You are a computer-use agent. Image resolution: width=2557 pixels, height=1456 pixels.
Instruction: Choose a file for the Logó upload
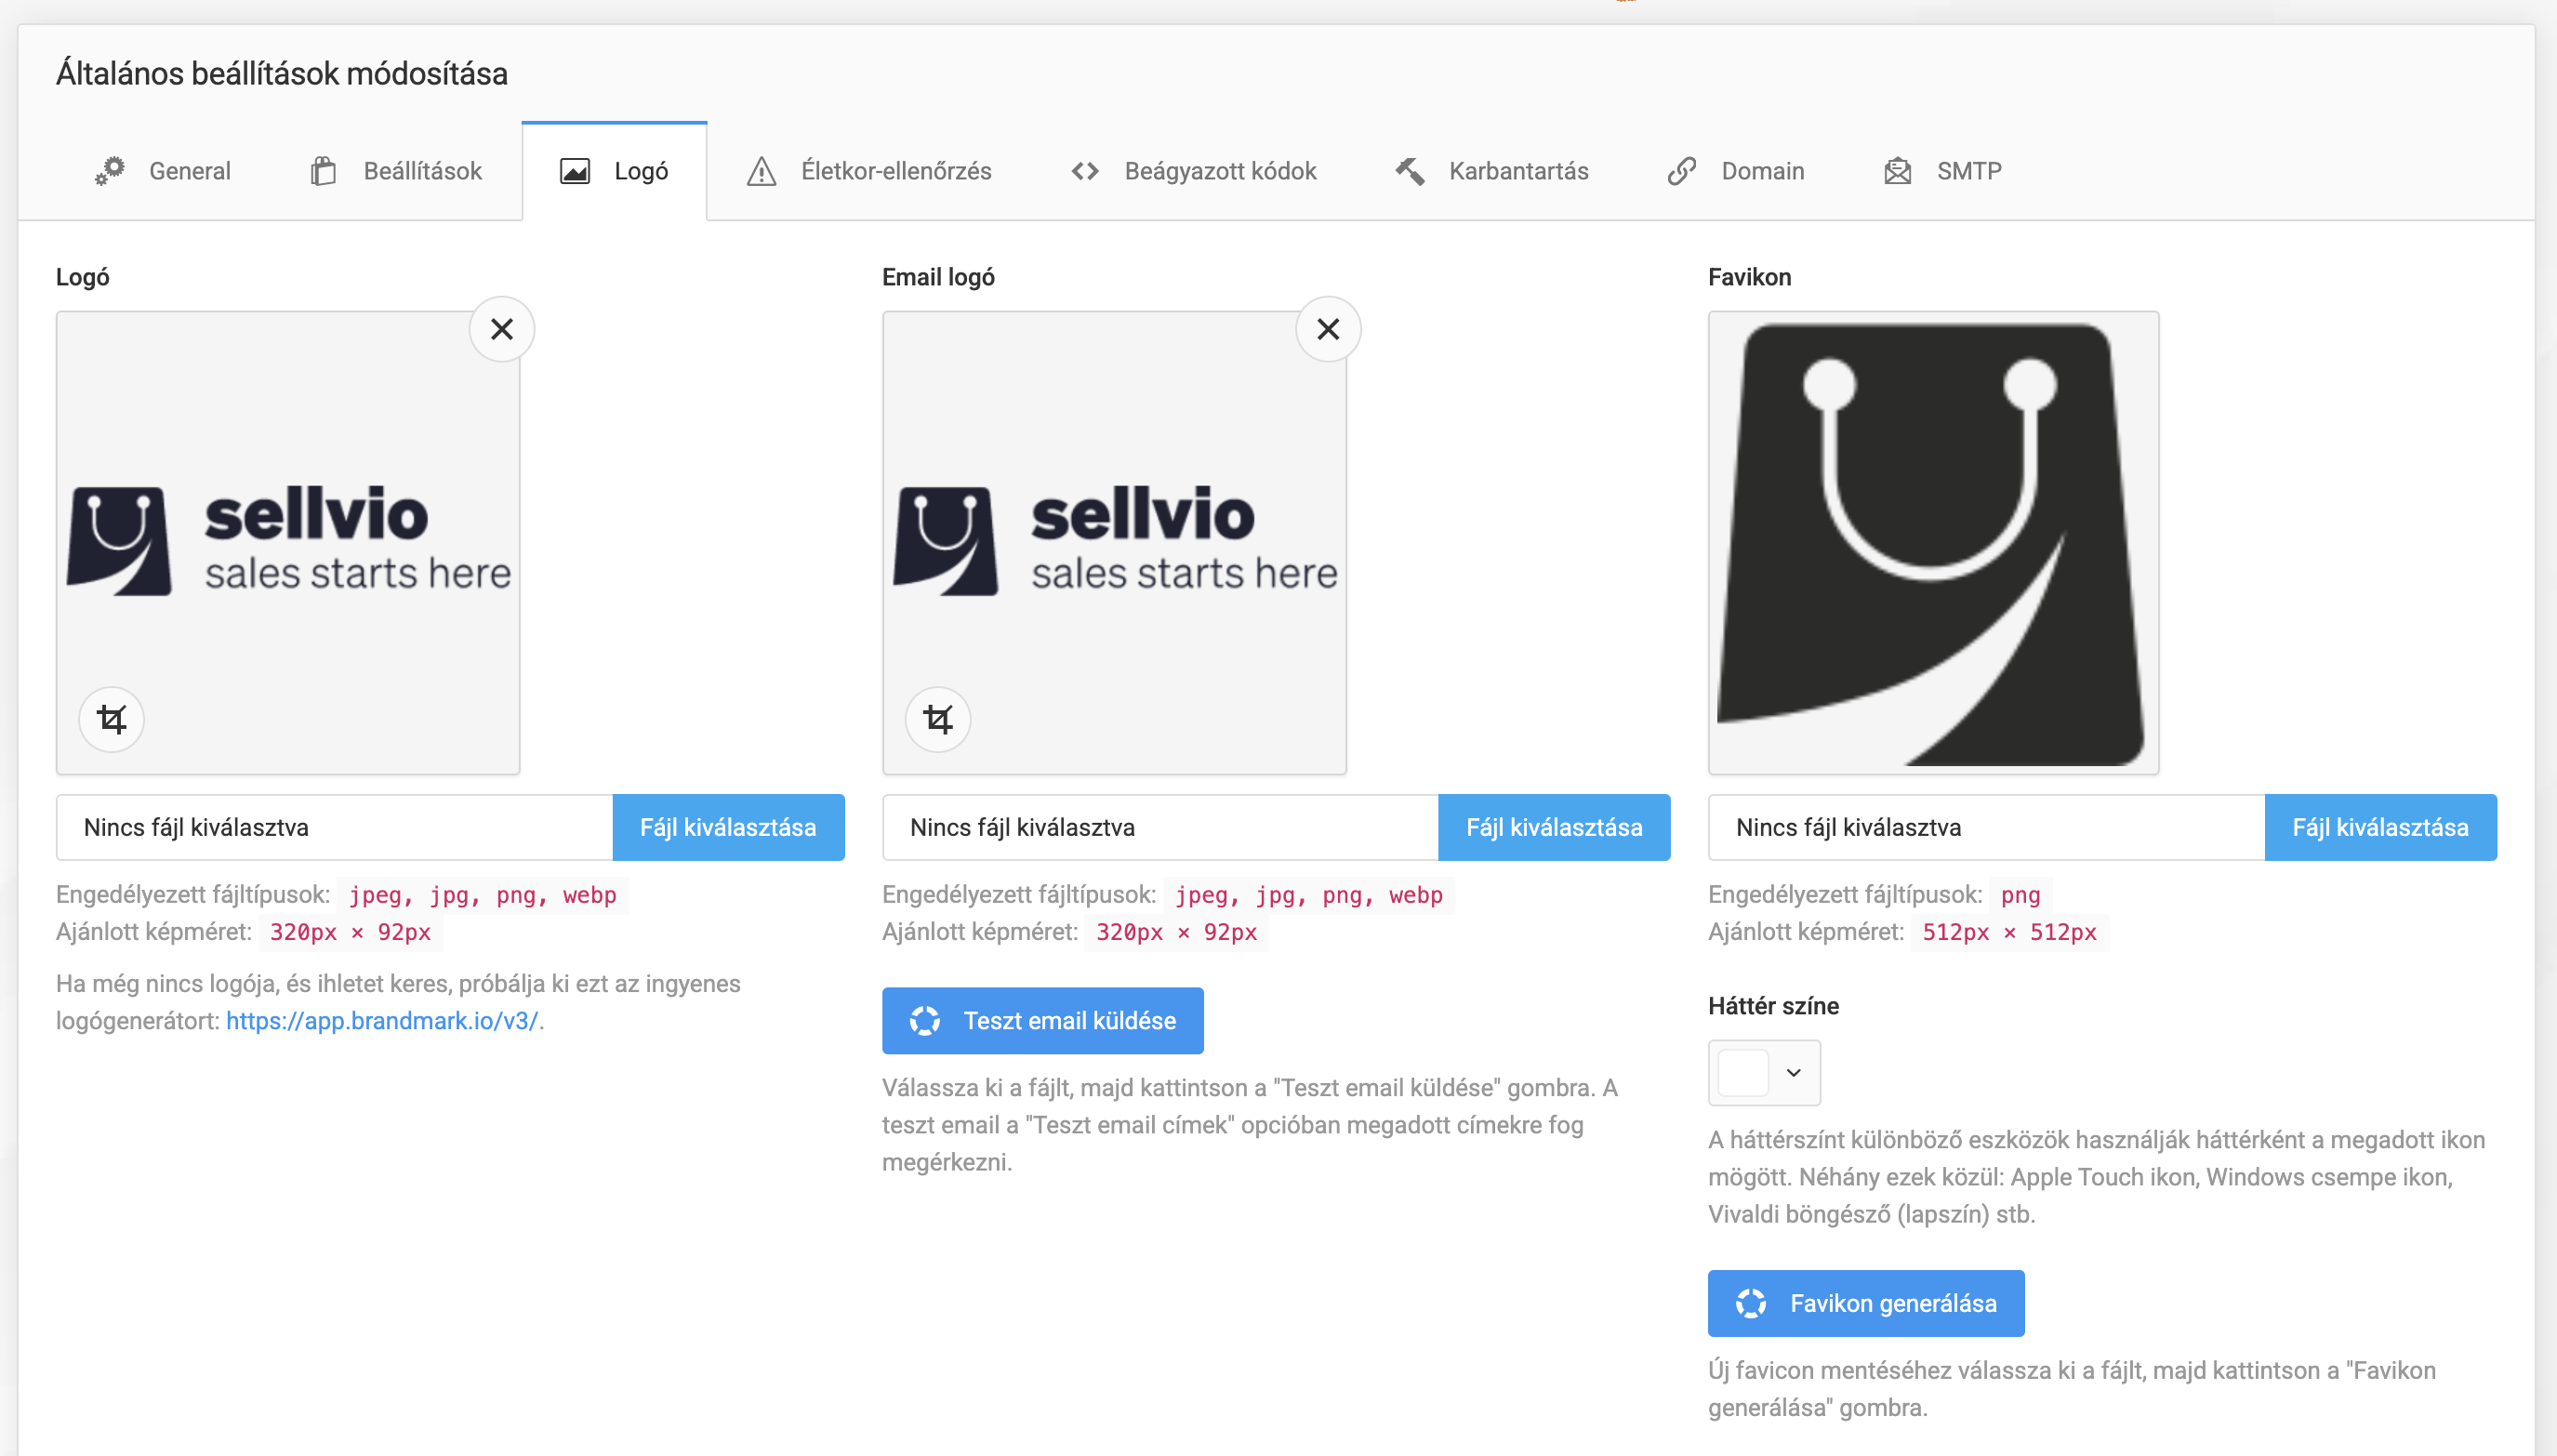[x=728, y=827]
